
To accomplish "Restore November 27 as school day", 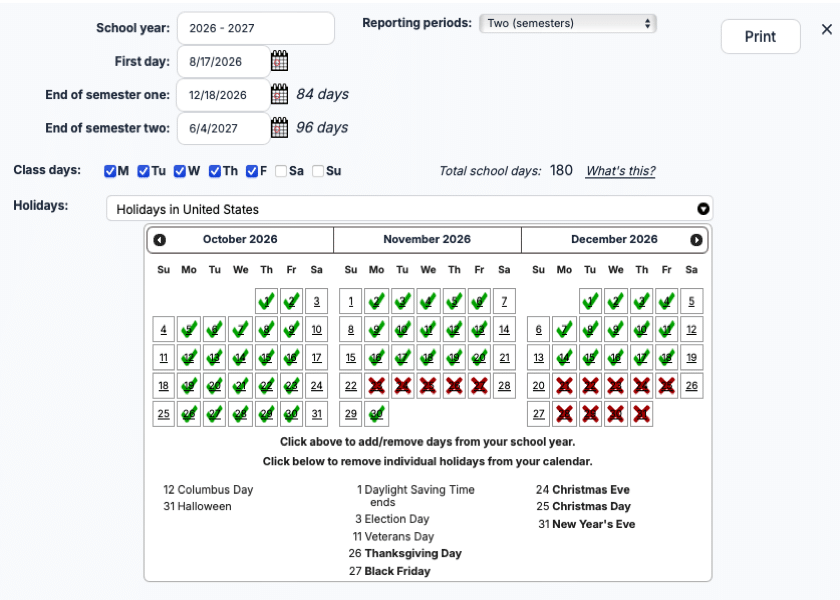I will 479,386.
